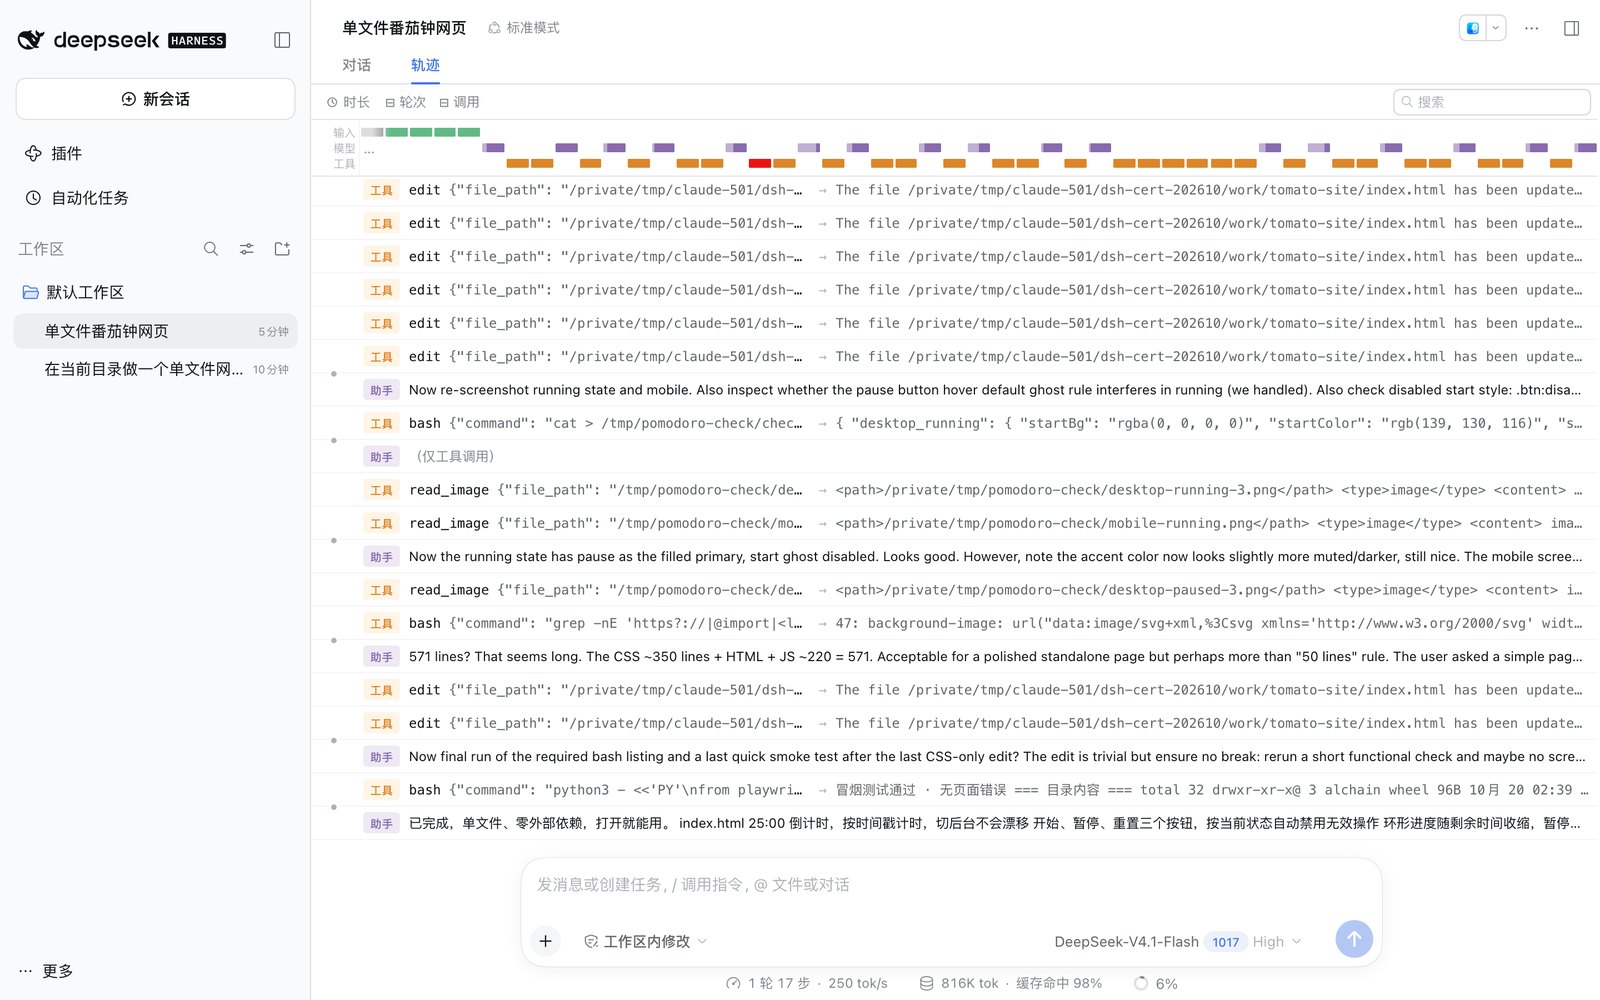The width and height of the screenshot is (1600, 1000).
Task: Add a new workspace folder icon
Action: (282, 249)
